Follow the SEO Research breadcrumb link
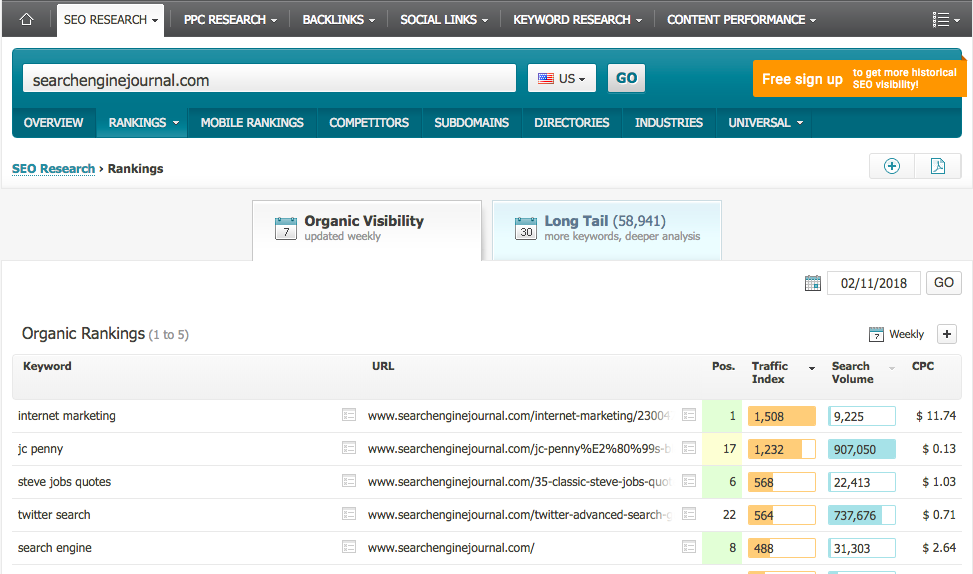The image size is (973, 574). point(53,169)
